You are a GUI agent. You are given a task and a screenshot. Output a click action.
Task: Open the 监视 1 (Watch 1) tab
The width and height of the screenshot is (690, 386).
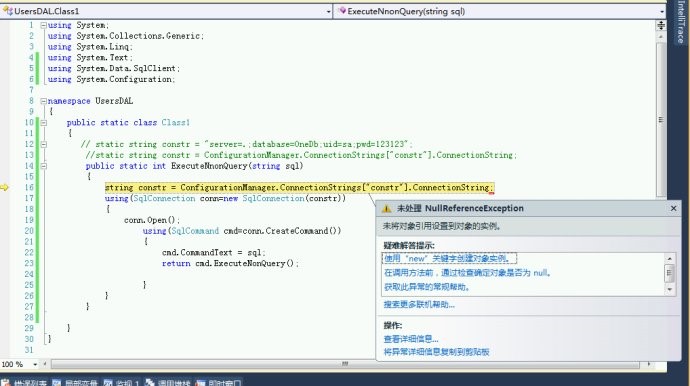tap(121, 383)
